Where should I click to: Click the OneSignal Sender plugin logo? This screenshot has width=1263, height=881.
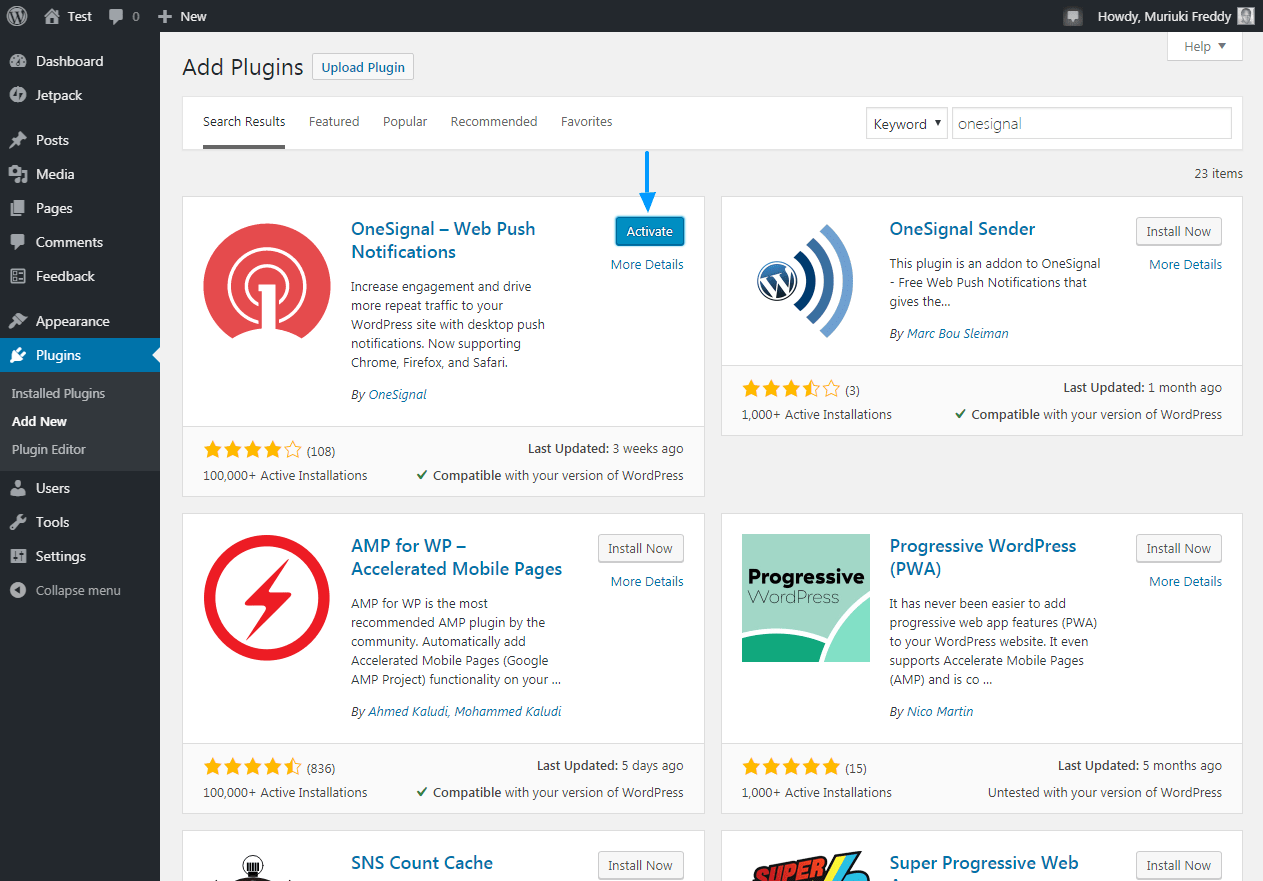pyautogui.click(x=806, y=281)
